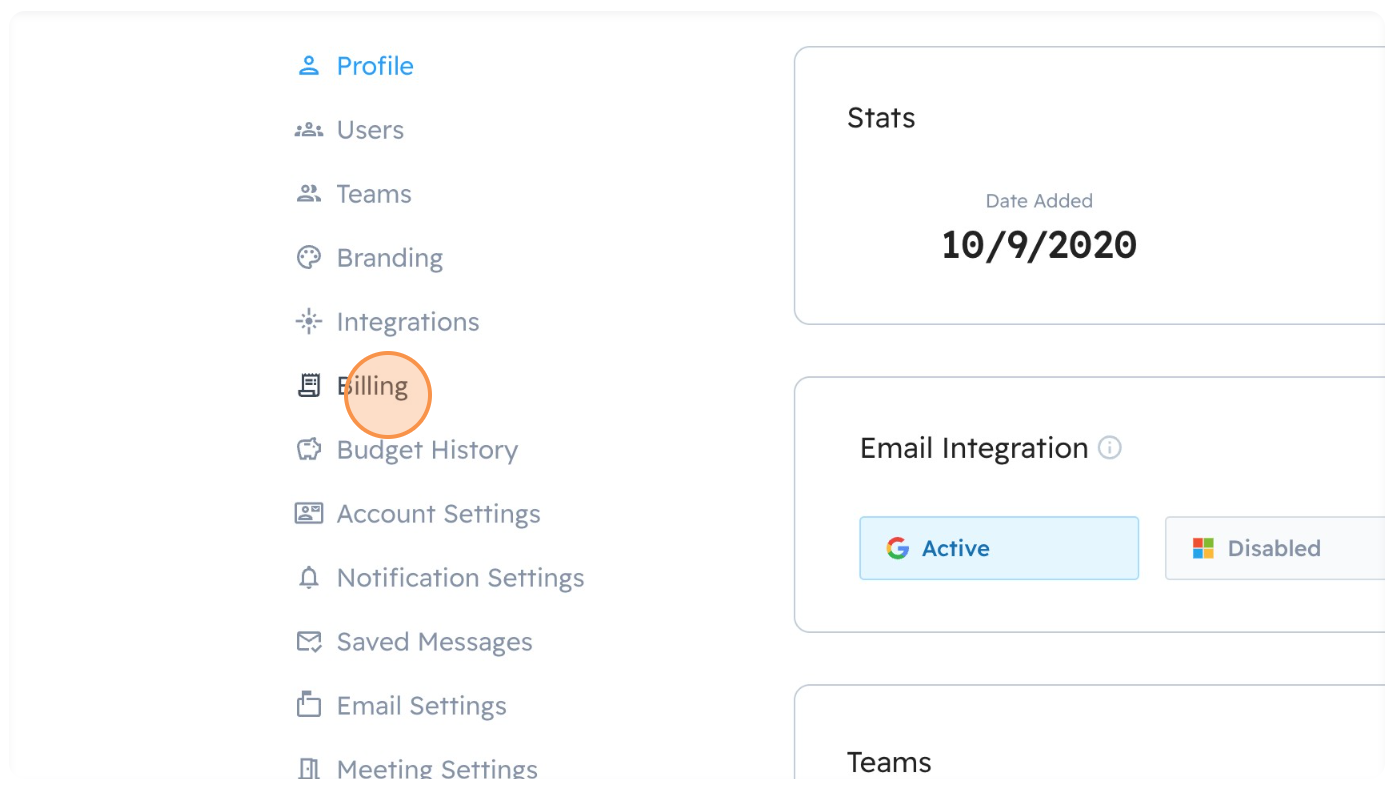
Task: Open Budget History page
Action: point(427,450)
